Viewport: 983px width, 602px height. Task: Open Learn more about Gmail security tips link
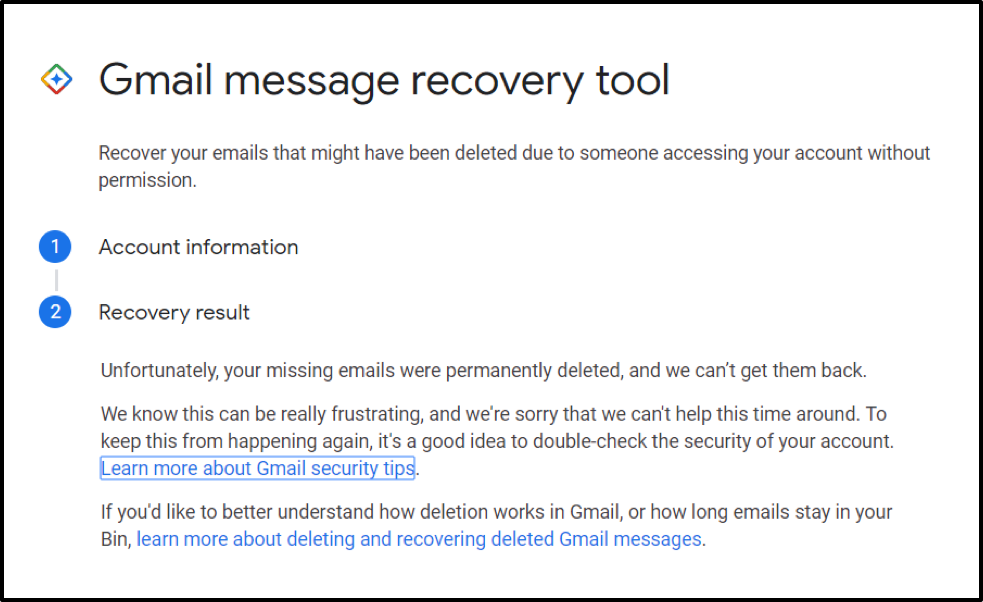pos(258,468)
